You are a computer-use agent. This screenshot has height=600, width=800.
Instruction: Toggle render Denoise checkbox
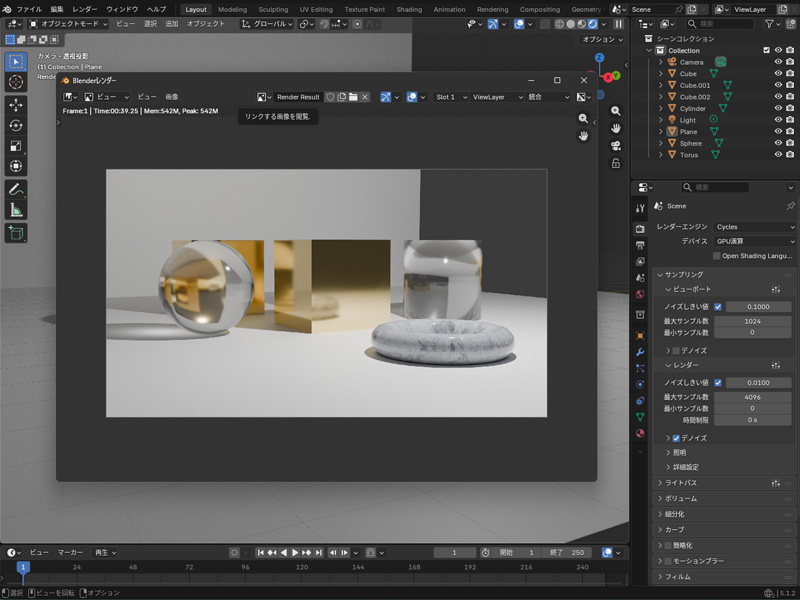coord(676,438)
